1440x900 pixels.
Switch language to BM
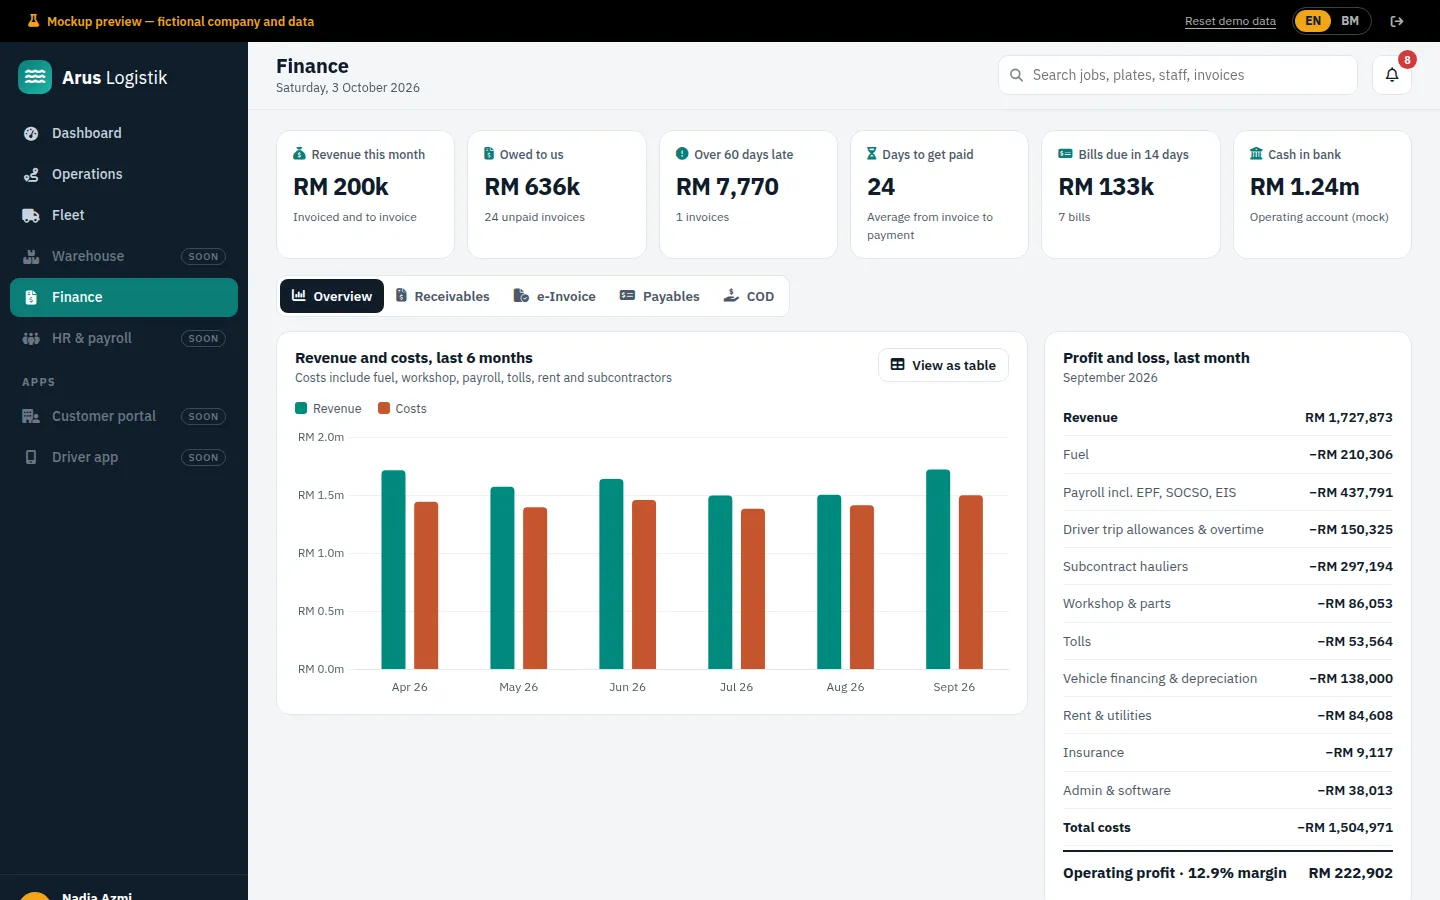(x=1350, y=21)
